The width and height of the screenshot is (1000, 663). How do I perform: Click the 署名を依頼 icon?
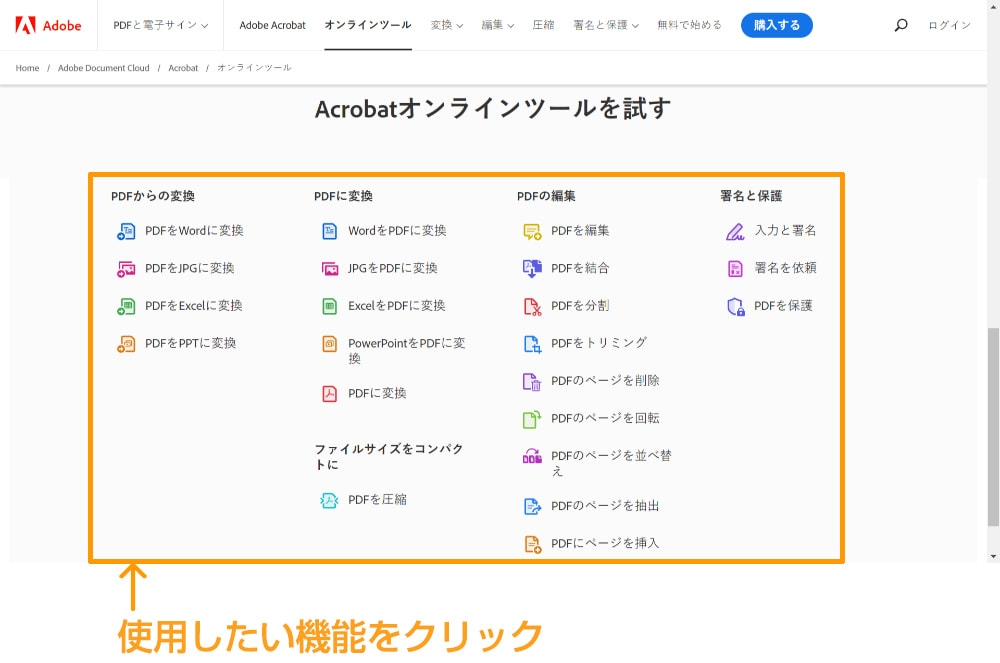[x=735, y=268]
